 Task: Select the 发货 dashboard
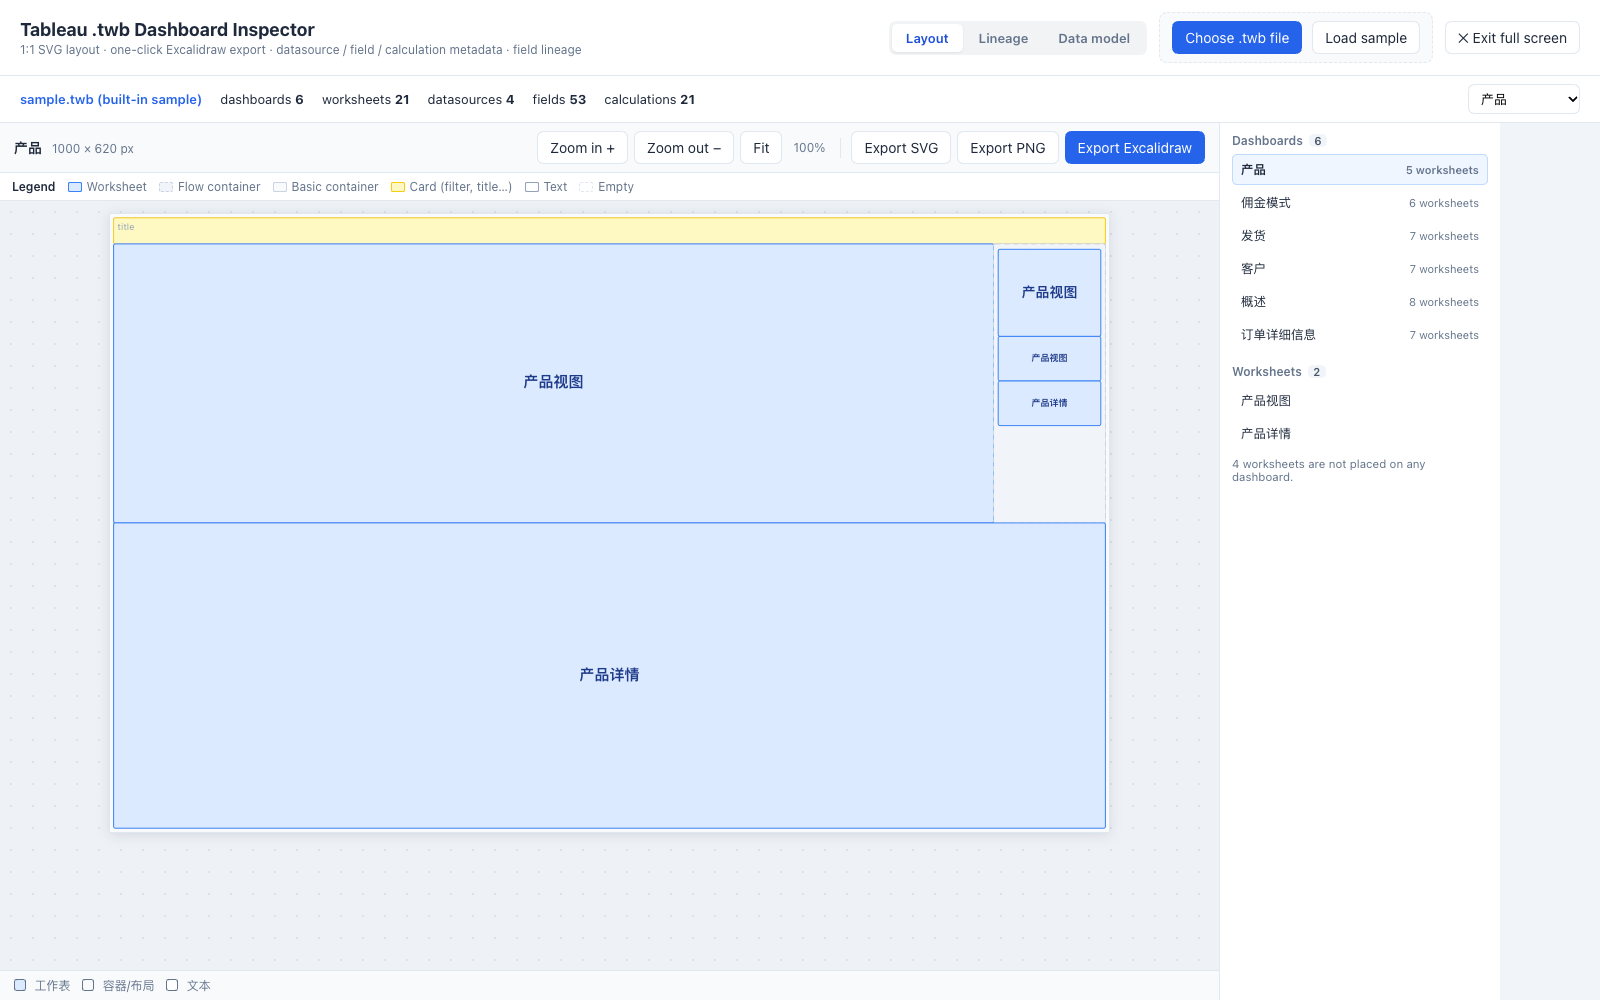click(x=1360, y=236)
